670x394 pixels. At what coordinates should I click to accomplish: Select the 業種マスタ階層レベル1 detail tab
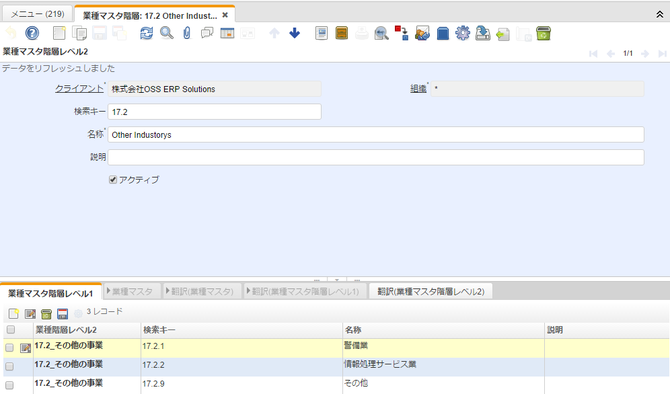(x=50, y=293)
